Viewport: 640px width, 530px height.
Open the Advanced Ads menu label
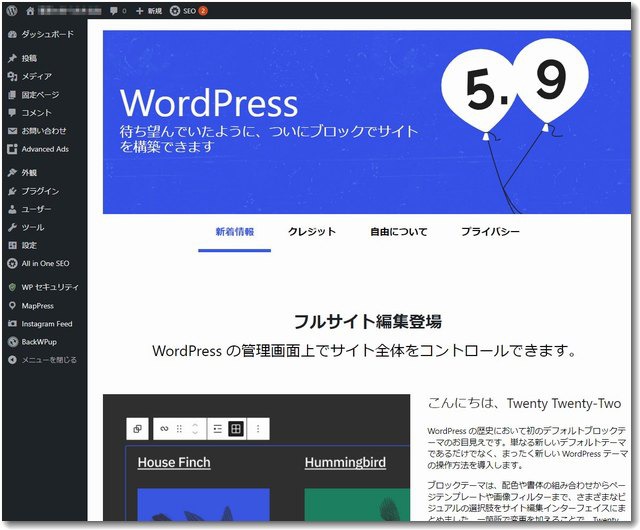tap(45, 149)
